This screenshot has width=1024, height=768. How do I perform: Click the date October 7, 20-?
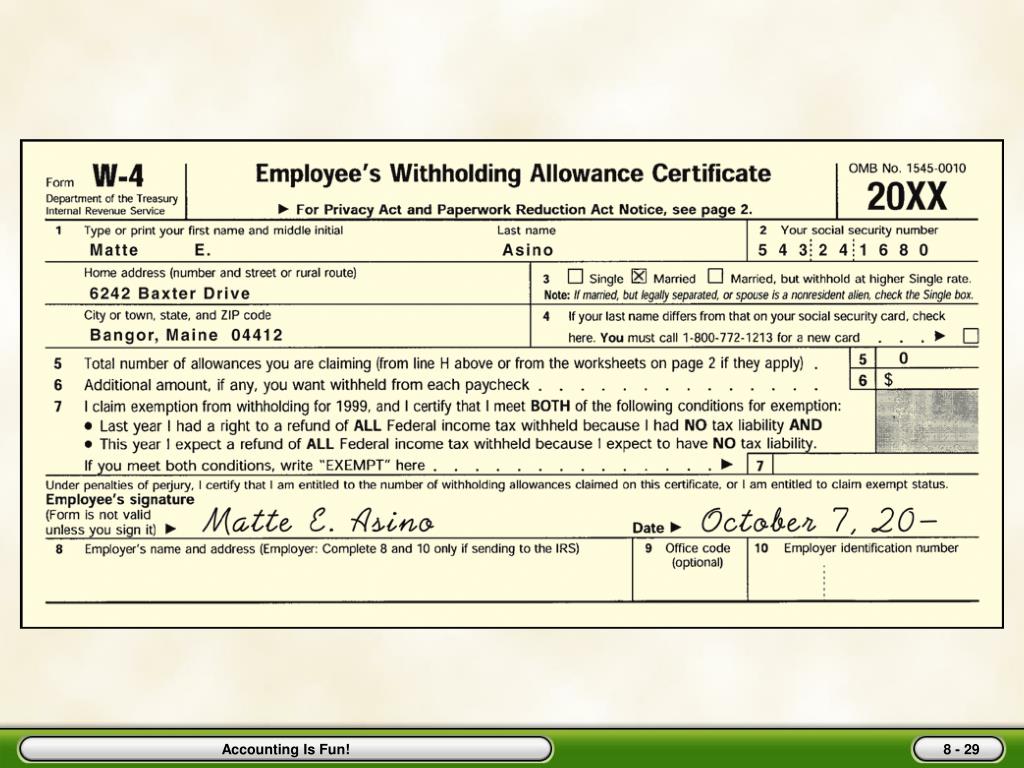pyautogui.click(x=820, y=520)
